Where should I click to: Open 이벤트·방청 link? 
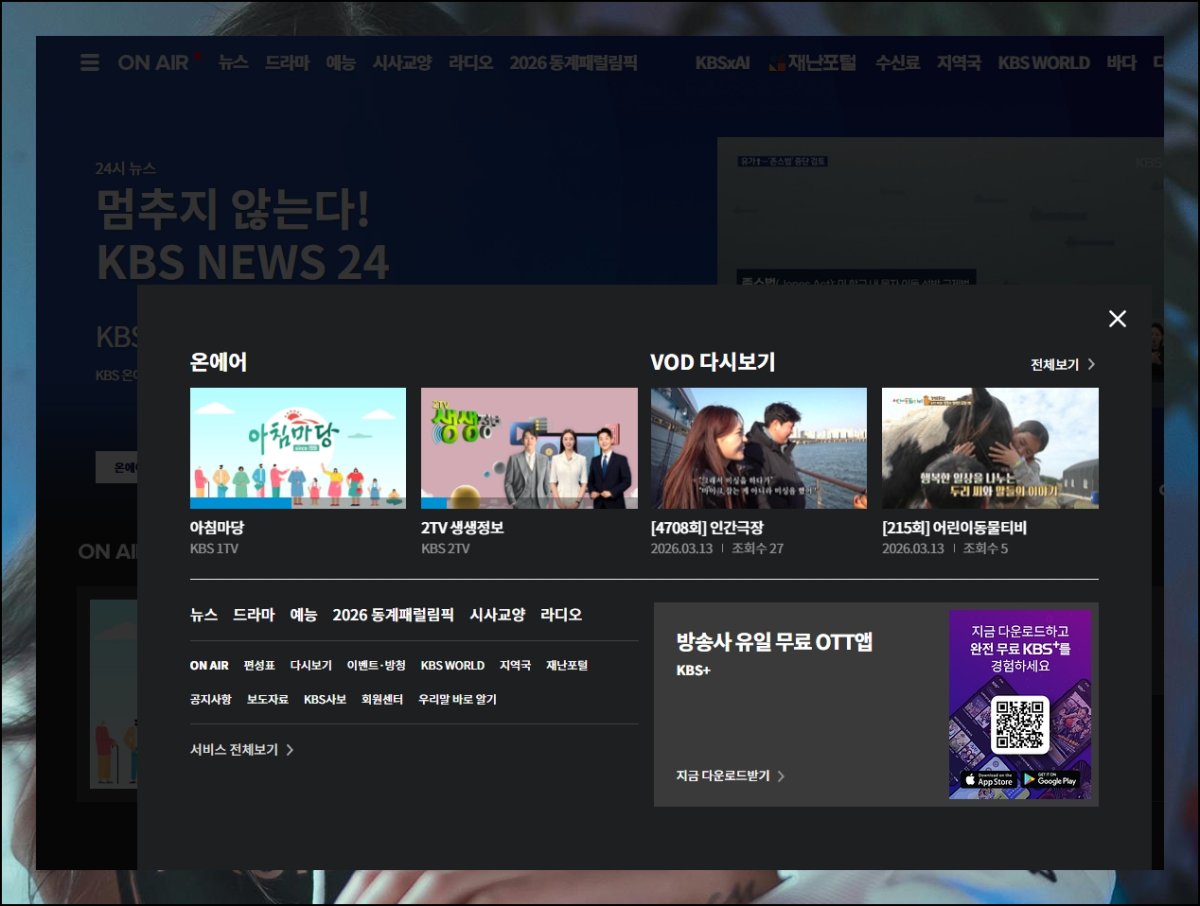[376, 665]
